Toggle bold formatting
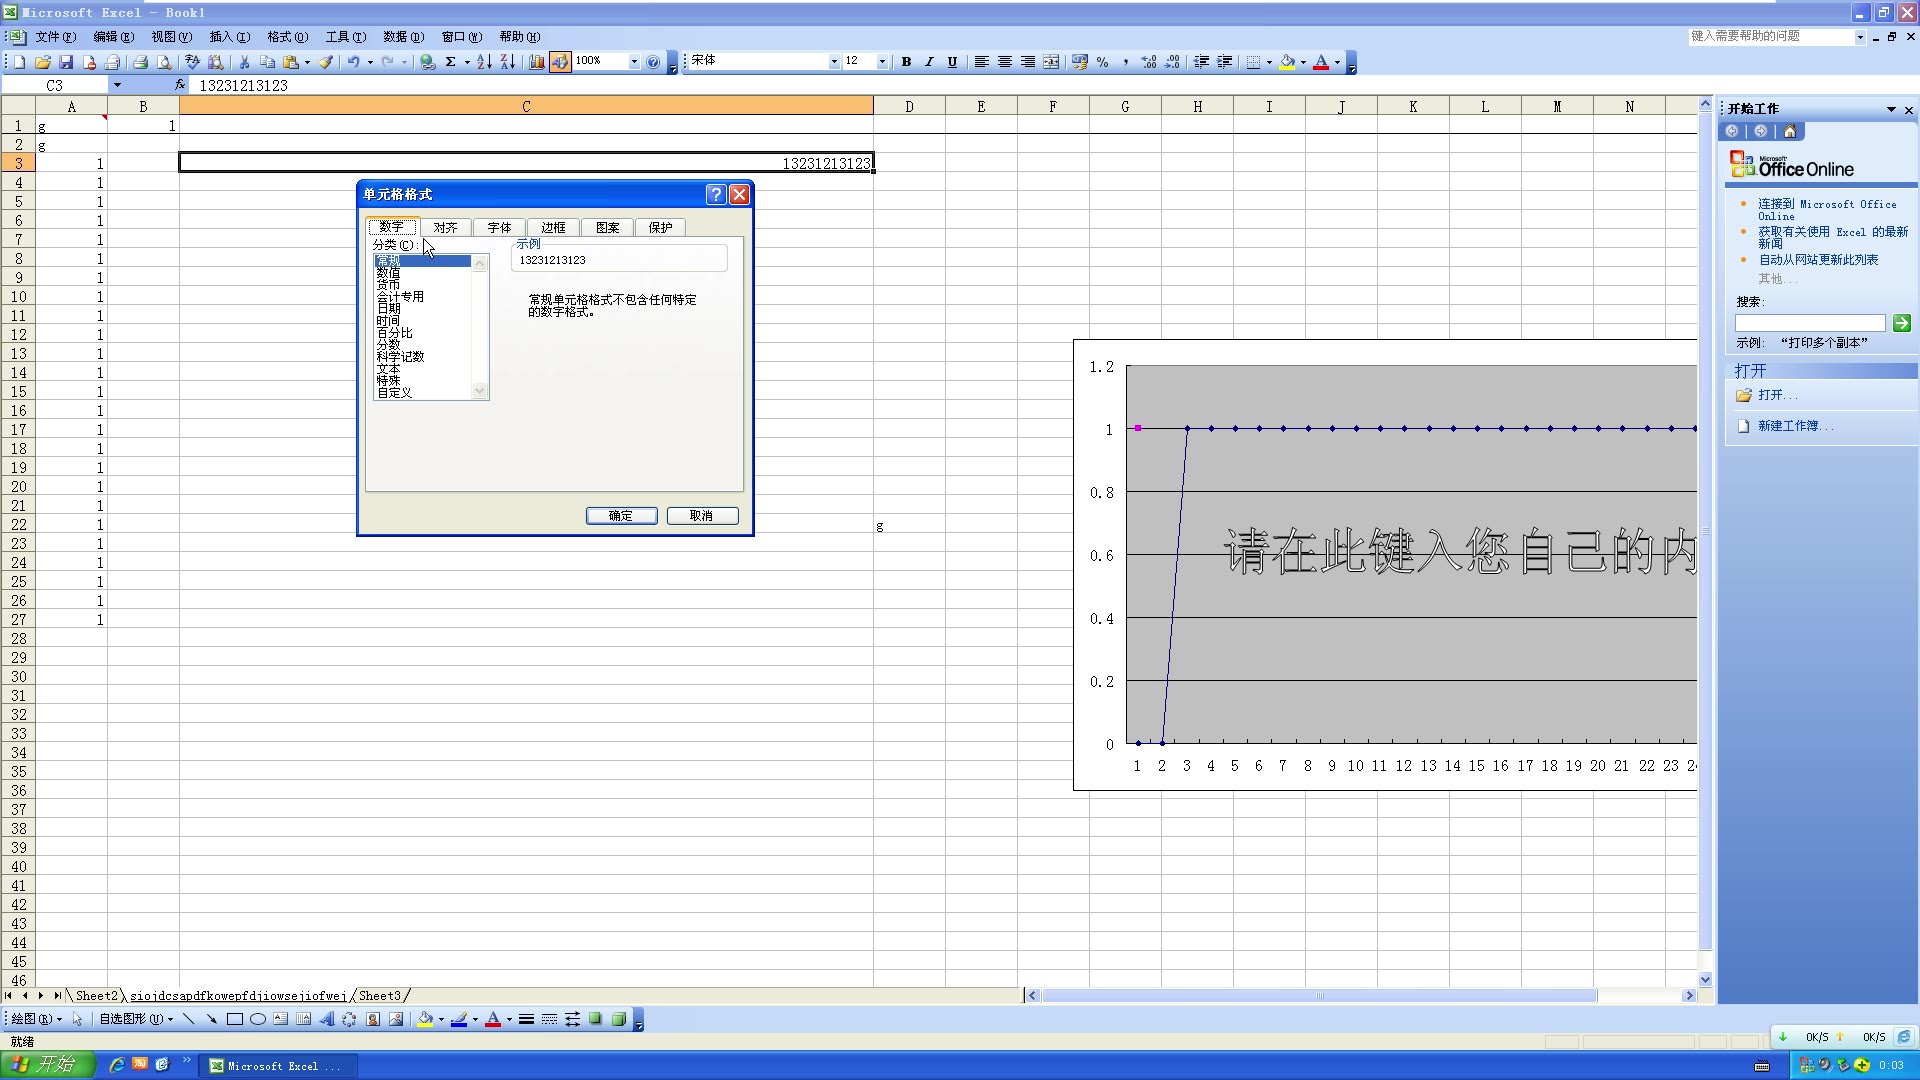The height and width of the screenshot is (1080, 1920). 906,62
